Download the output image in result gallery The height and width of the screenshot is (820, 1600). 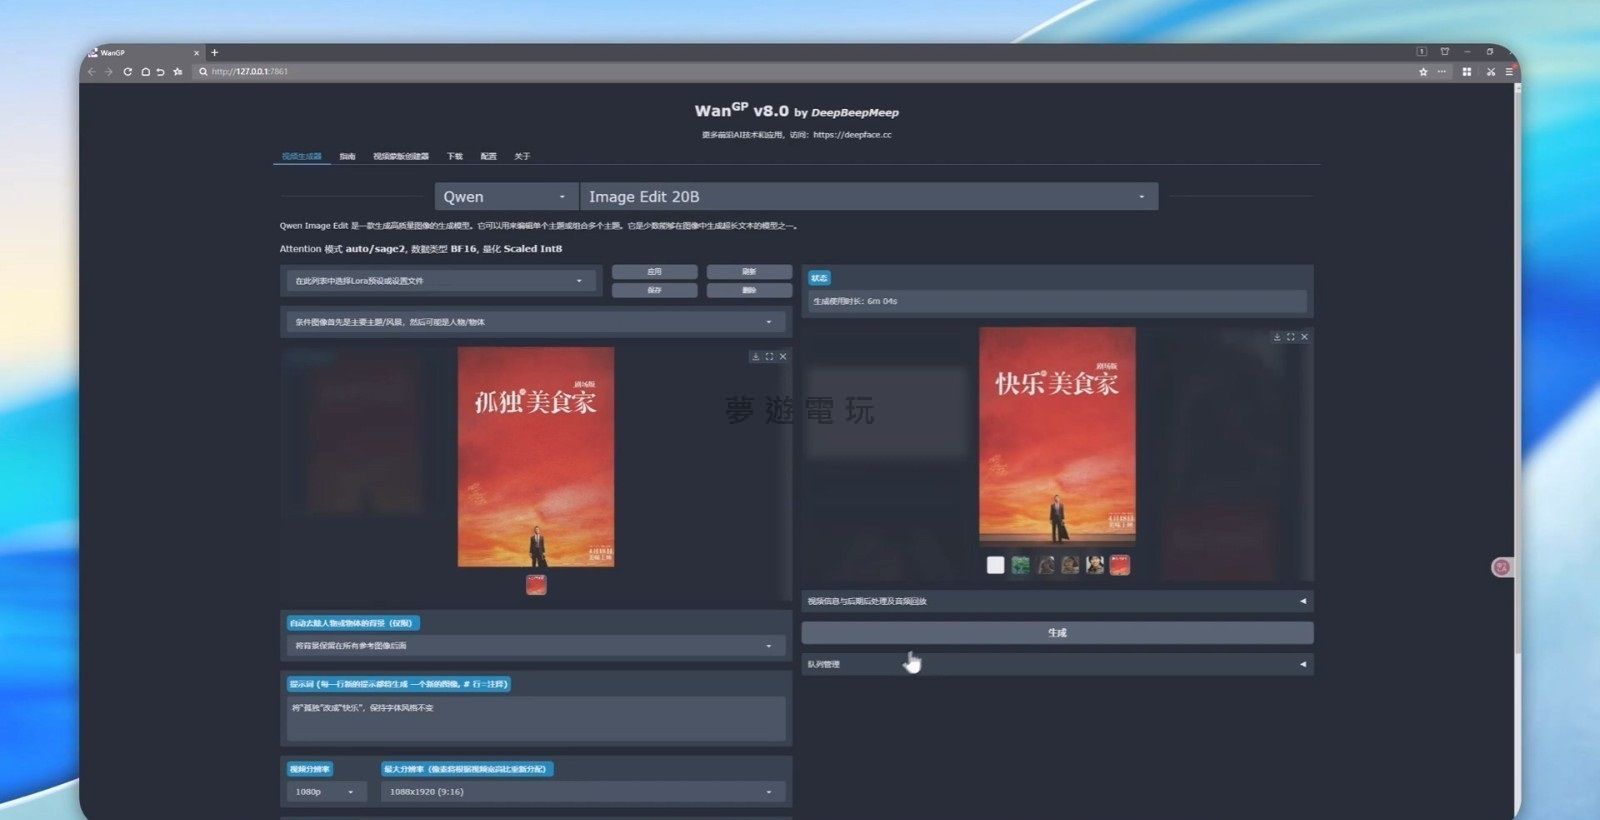[1277, 337]
